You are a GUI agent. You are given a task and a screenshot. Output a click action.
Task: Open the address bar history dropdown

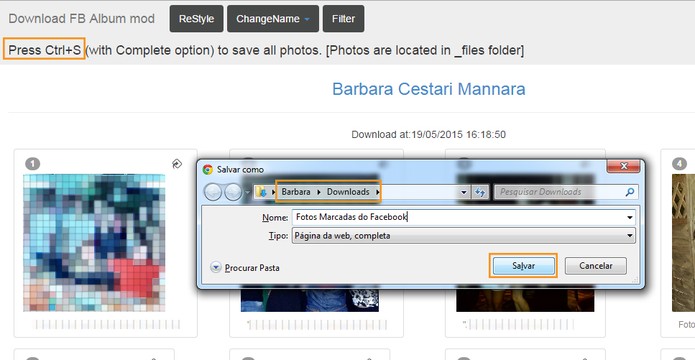(x=464, y=192)
